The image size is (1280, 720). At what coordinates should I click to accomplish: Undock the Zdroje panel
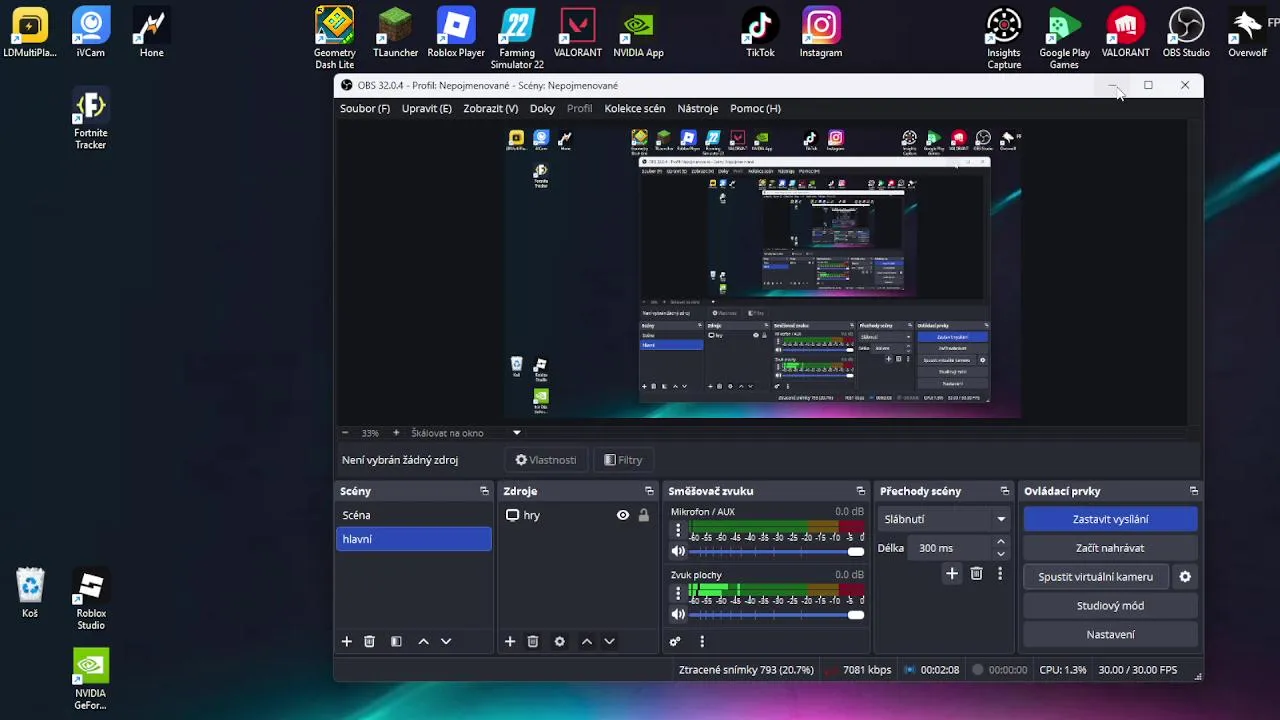click(649, 491)
